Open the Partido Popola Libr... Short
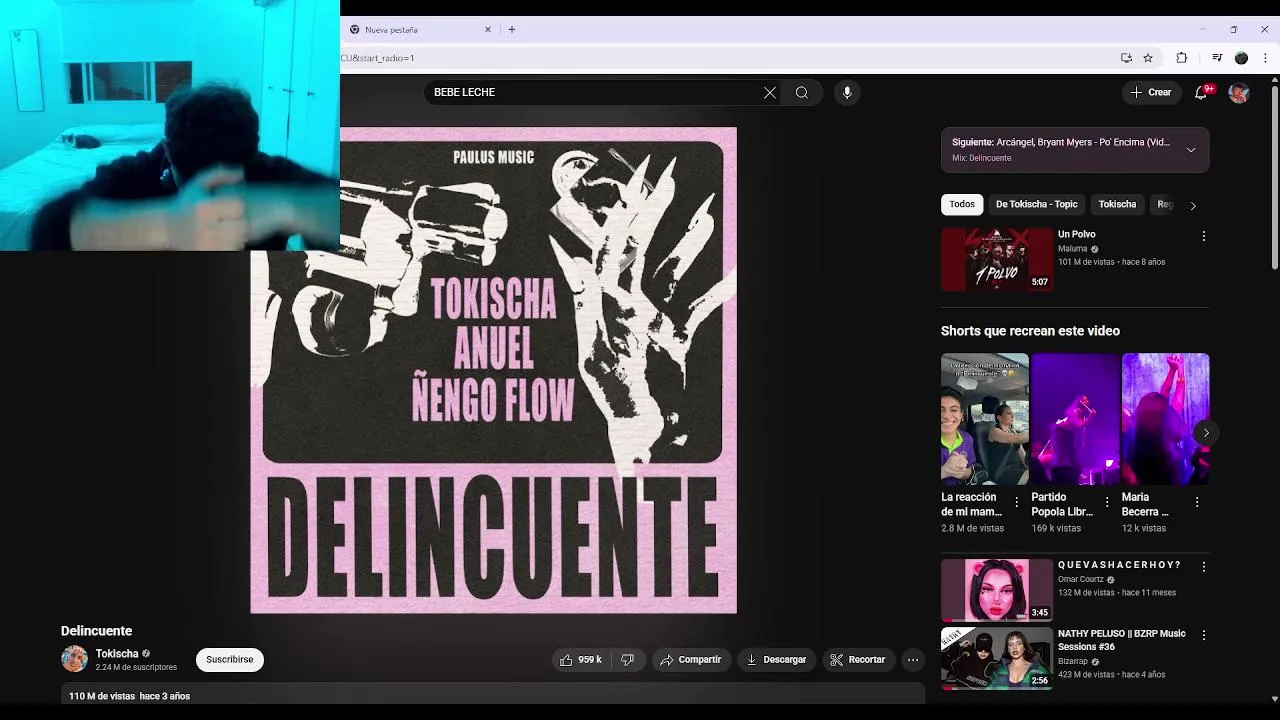Image resolution: width=1280 pixels, height=720 pixels. (x=1075, y=419)
